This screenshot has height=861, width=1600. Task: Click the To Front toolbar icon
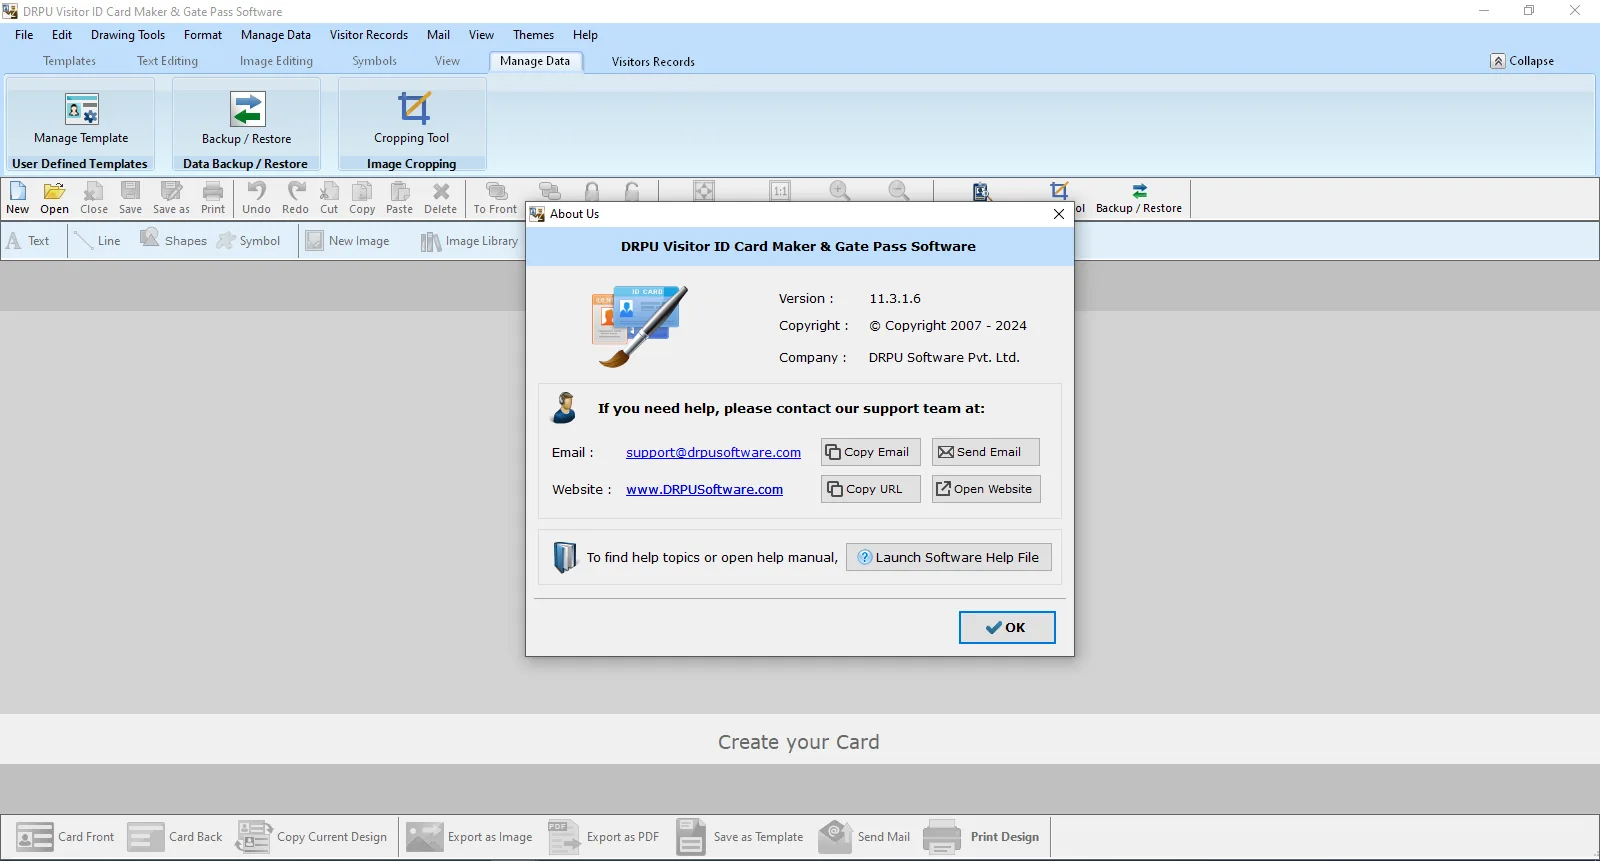pos(496,198)
